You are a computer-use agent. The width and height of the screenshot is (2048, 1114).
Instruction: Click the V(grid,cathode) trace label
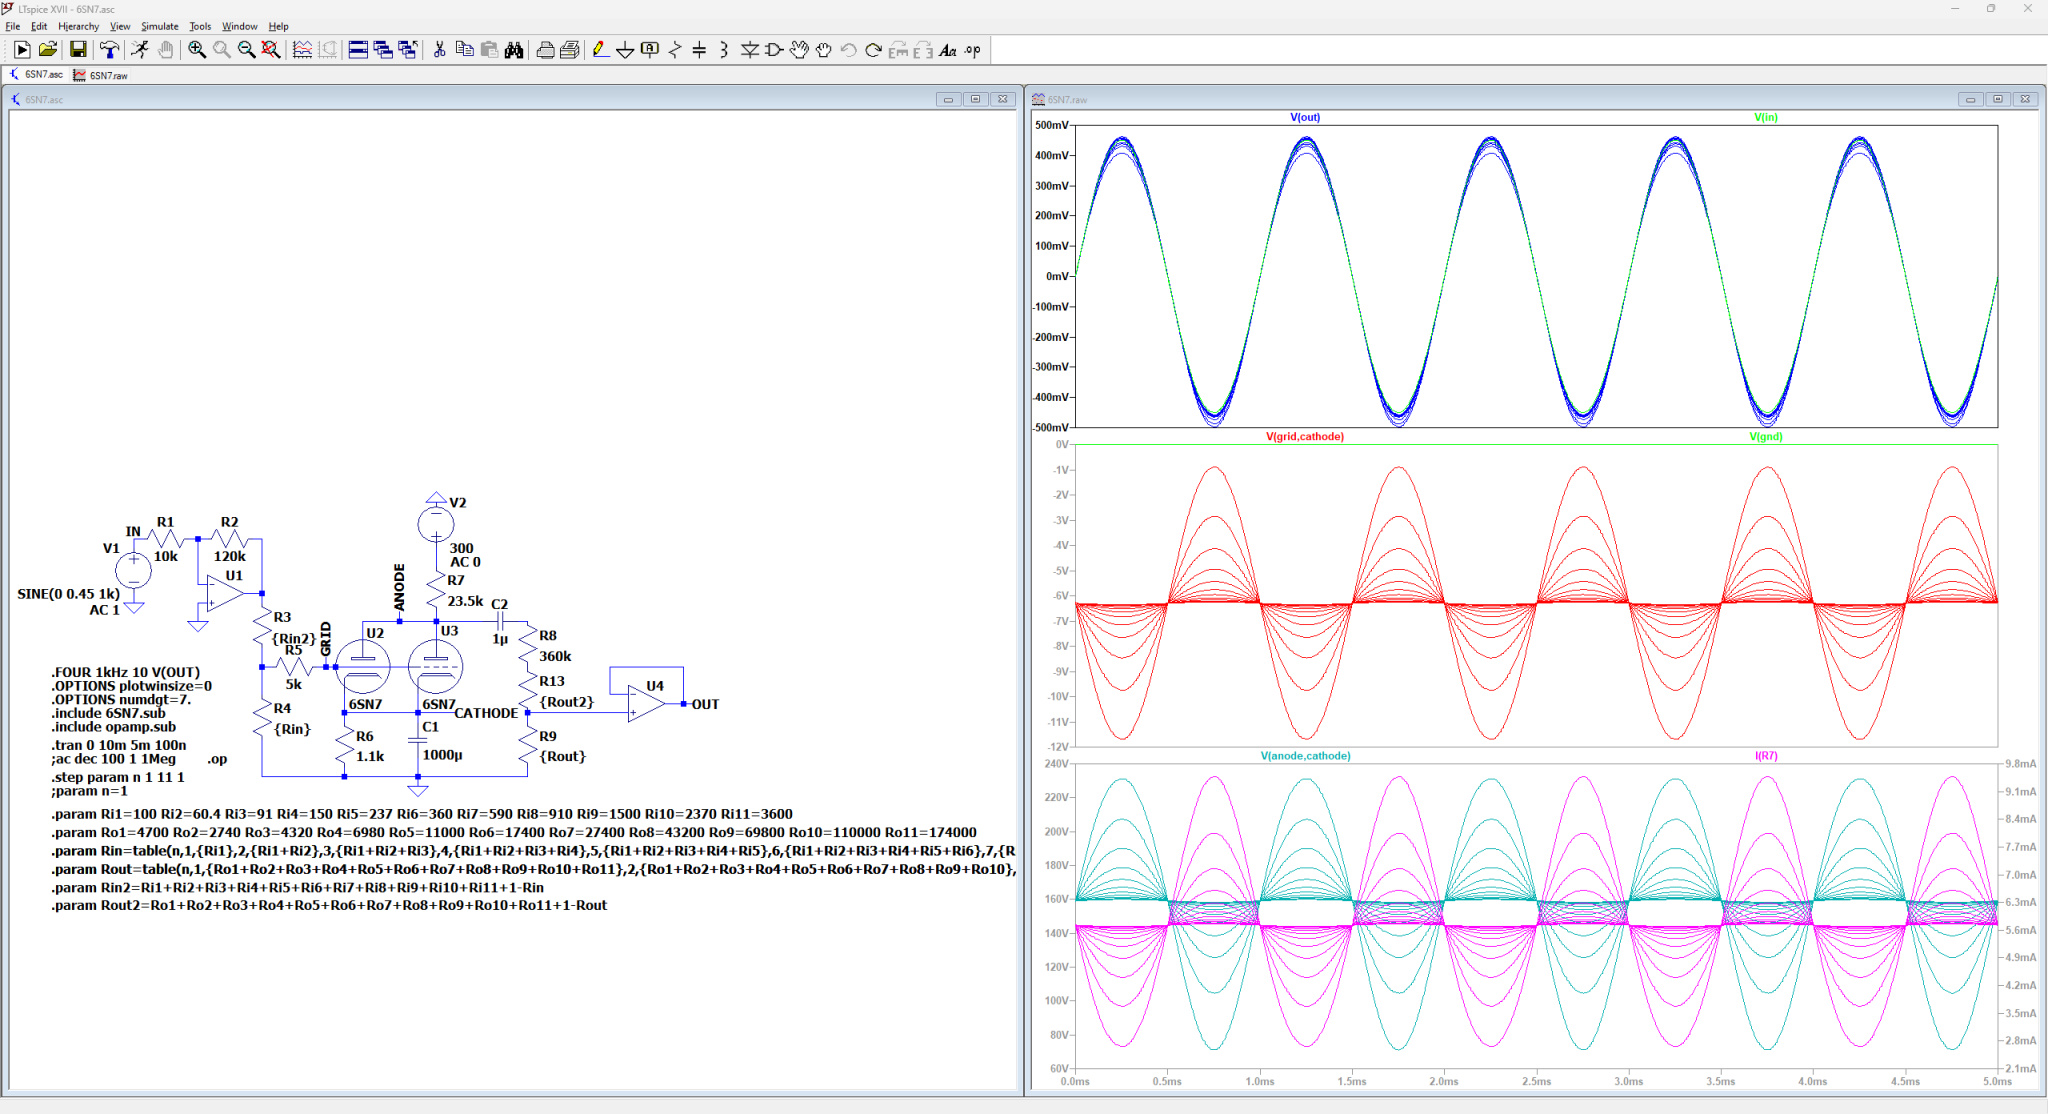click(x=1305, y=437)
